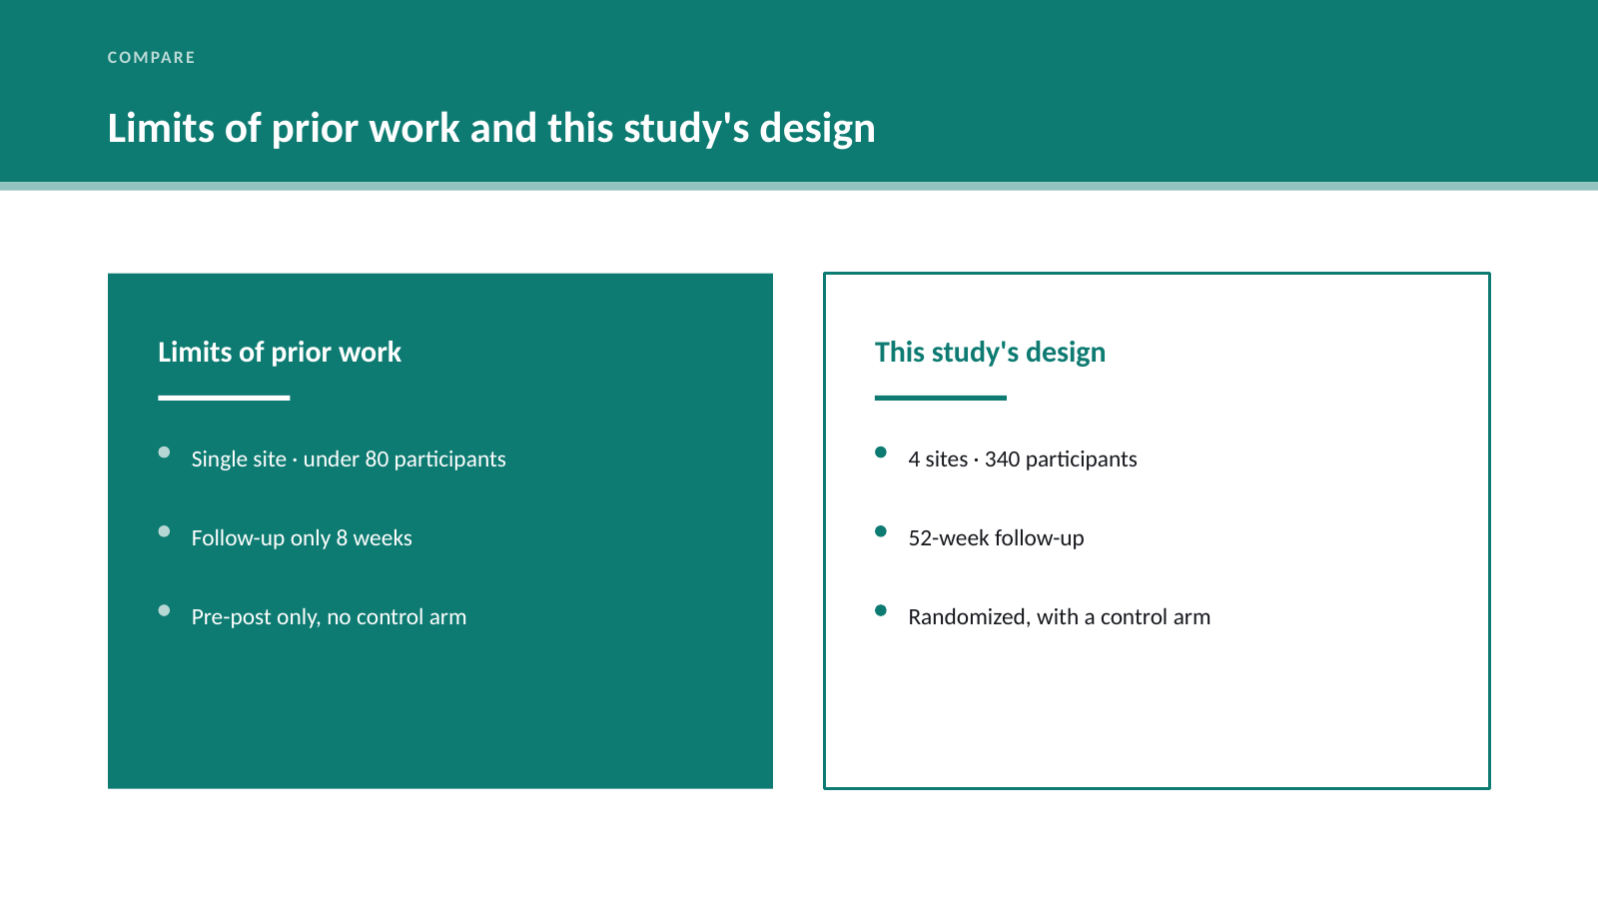
Task: Select 'Follow-up only 8 weeks' bullet text
Action: [x=301, y=538]
